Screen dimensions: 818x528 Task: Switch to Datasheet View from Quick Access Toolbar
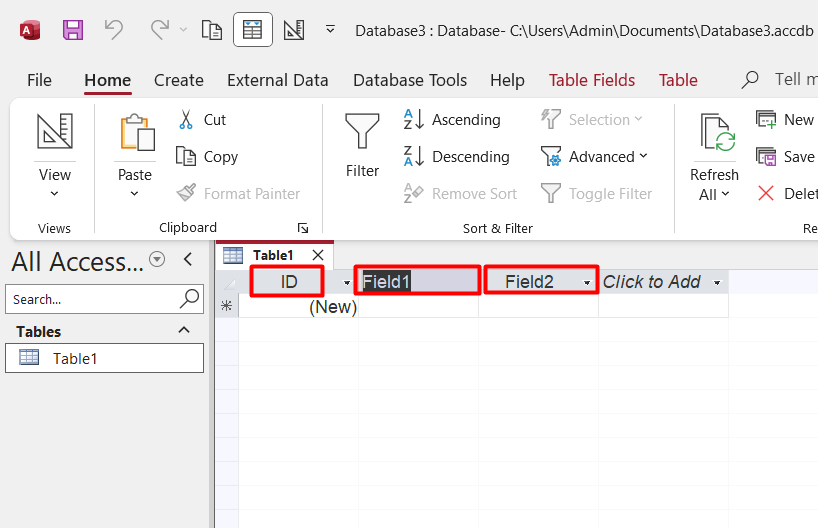pos(252,30)
